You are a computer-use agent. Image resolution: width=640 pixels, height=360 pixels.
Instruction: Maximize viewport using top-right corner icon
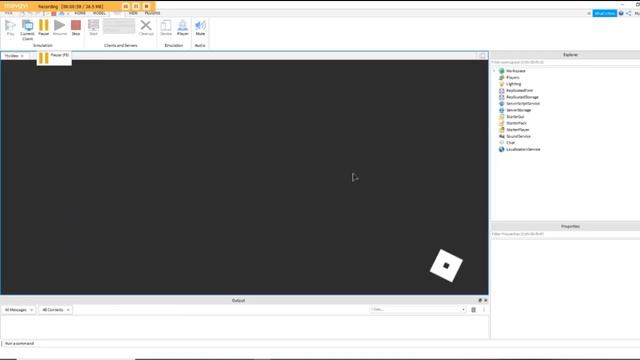click(x=482, y=56)
